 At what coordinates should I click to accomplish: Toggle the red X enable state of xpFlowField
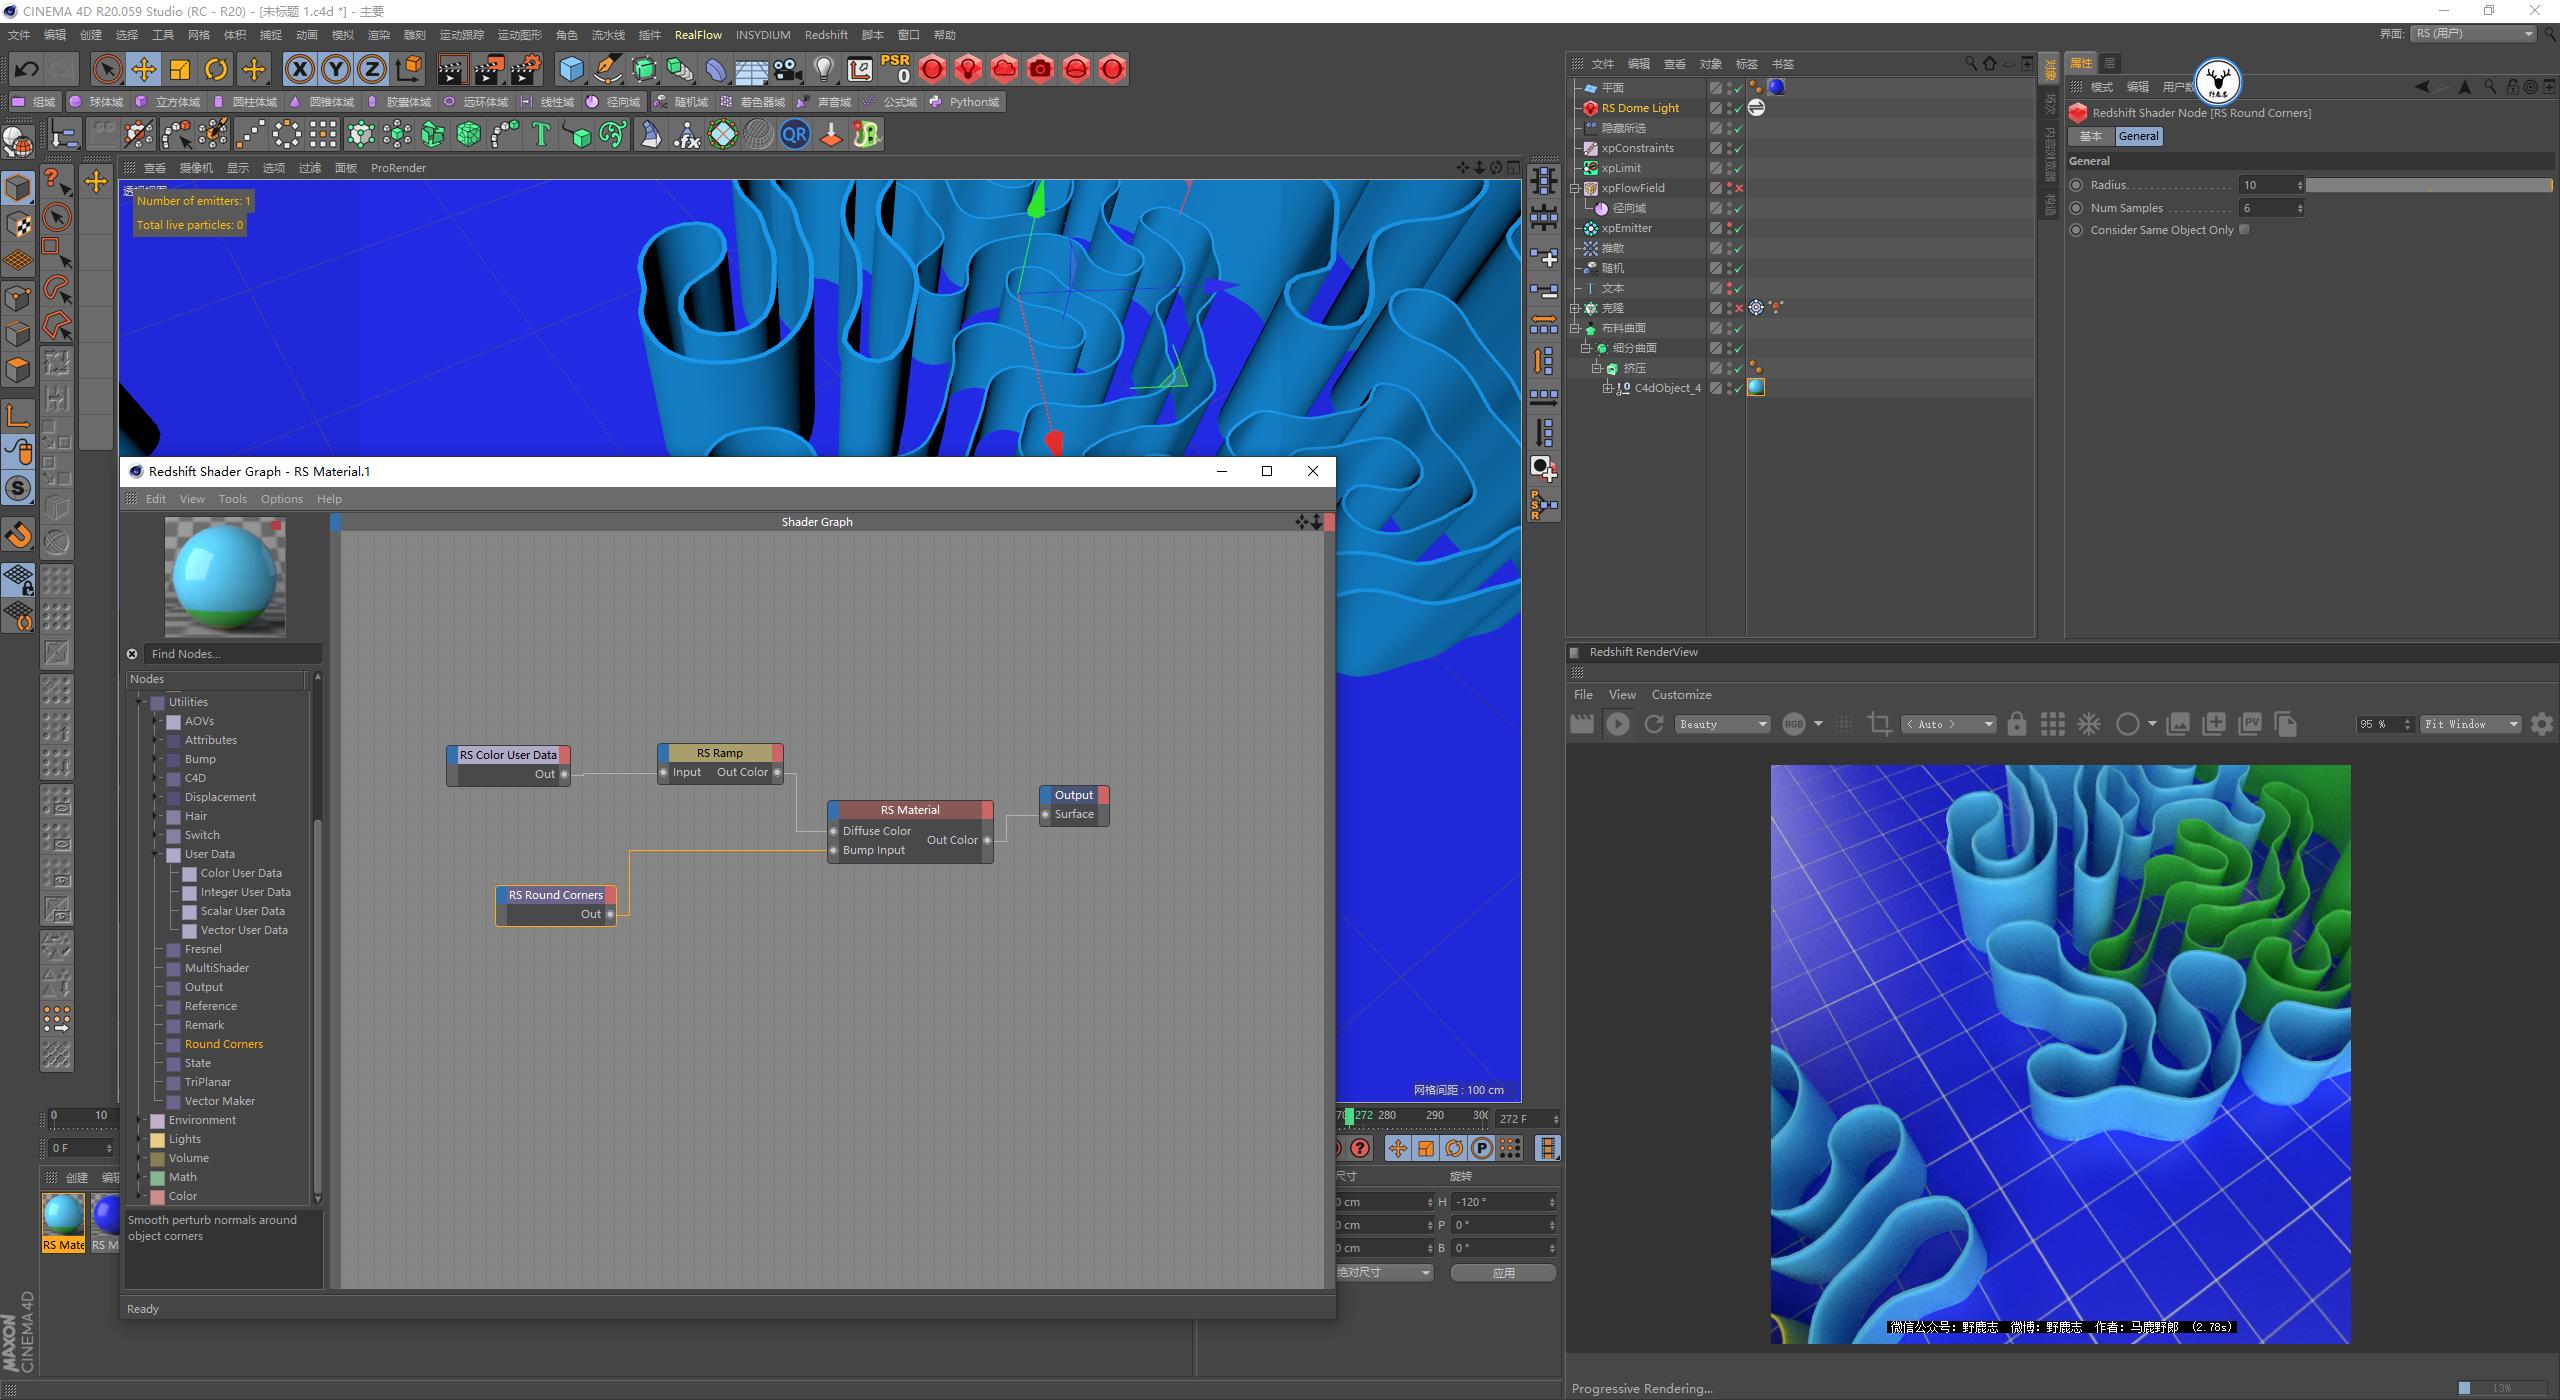click(x=1739, y=188)
